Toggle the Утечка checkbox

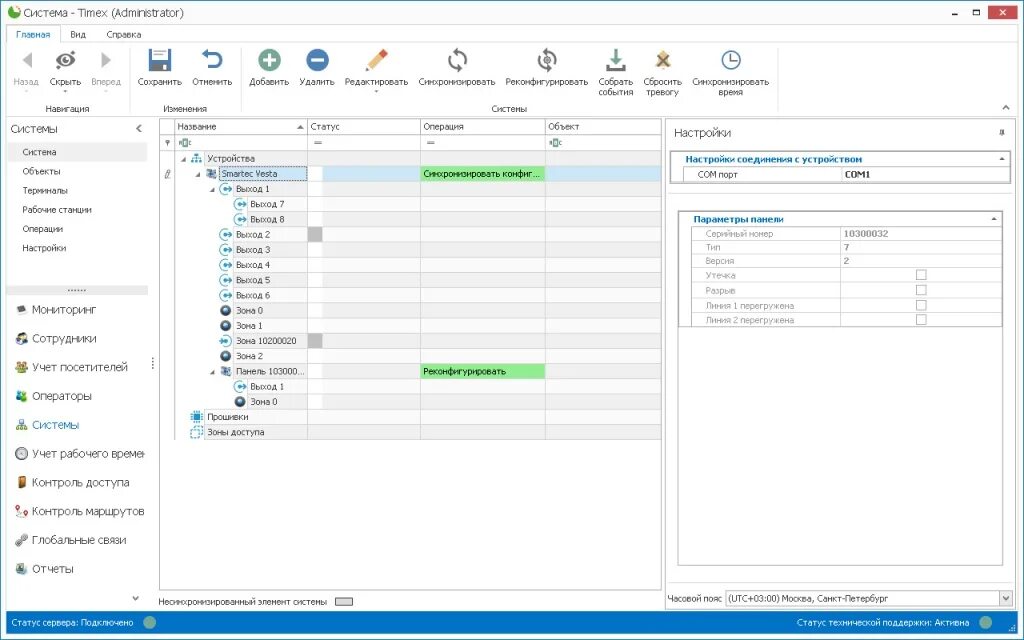coord(921,275)
